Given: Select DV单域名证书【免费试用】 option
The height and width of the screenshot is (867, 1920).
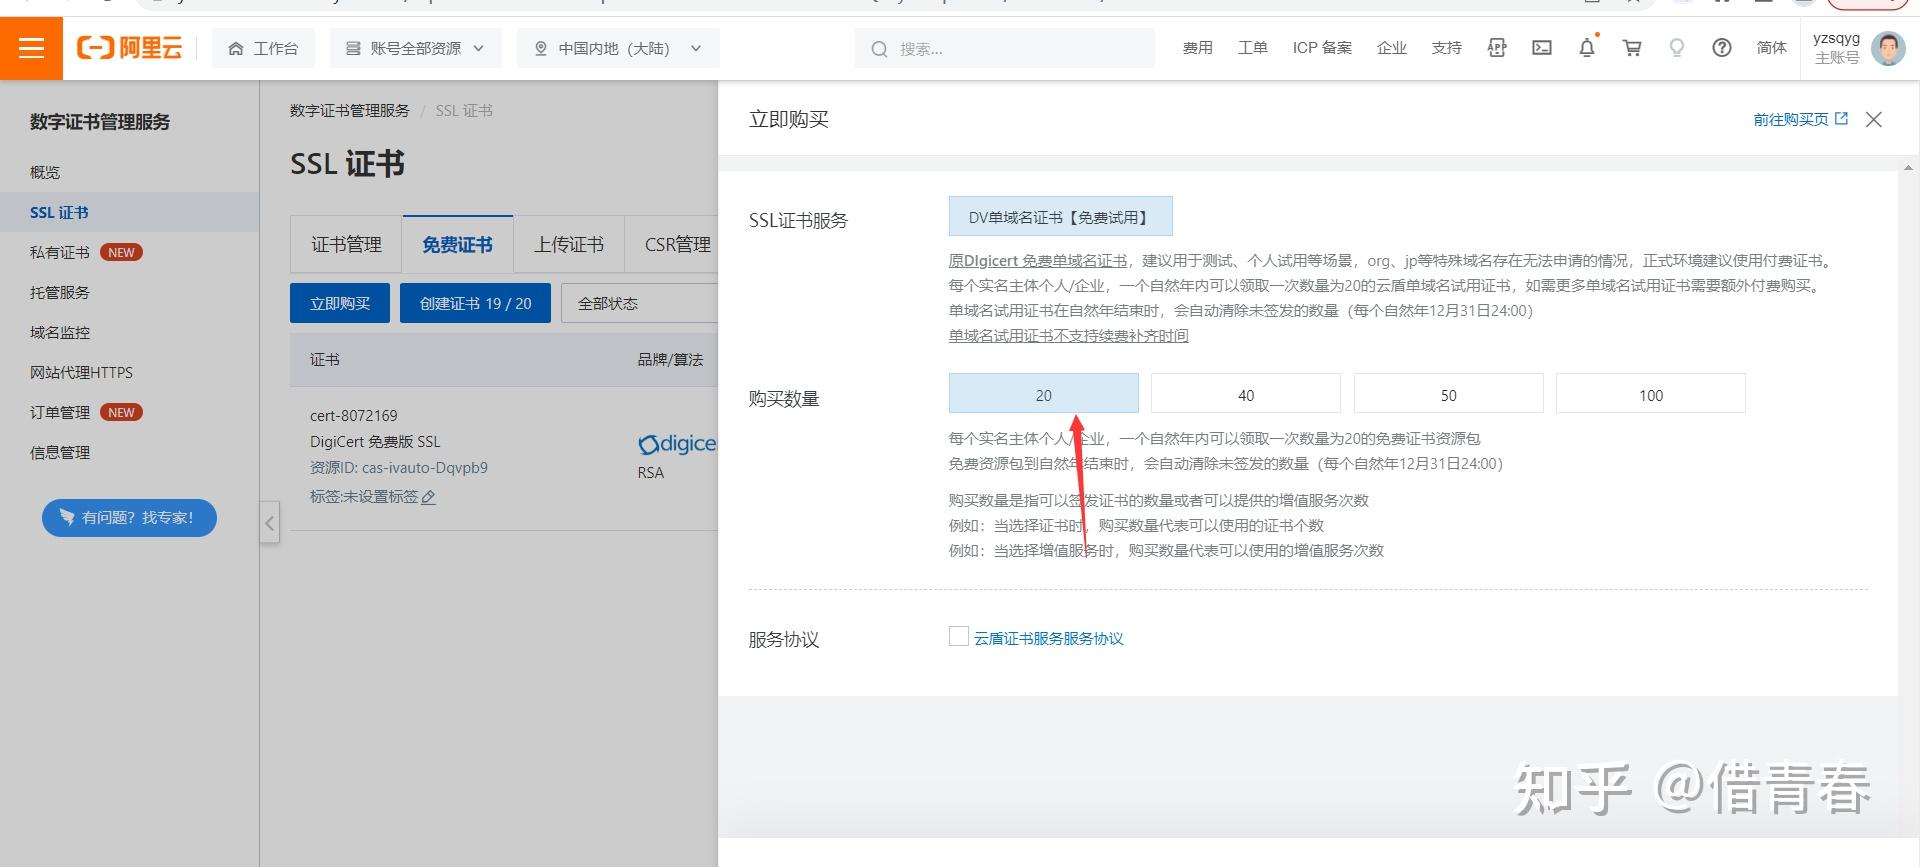Looking at the screenshot, I should pyautogui.click(x=1060, y=217).
